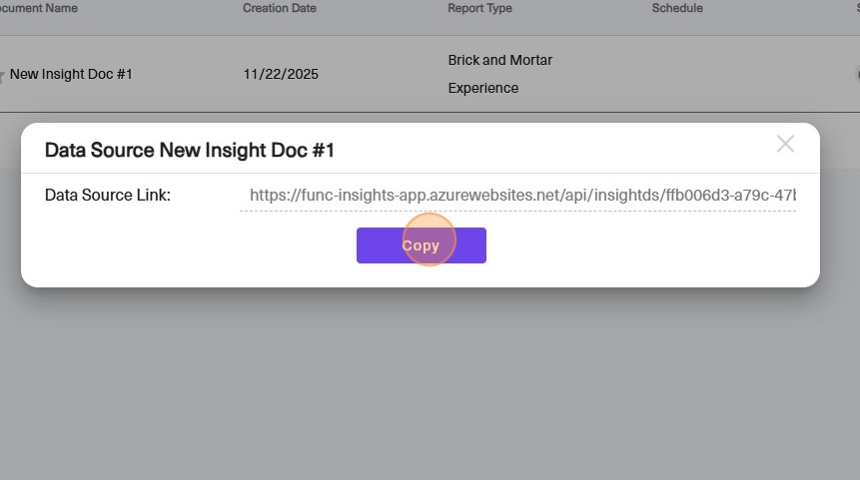
Task: Sort by Creation Date column header
Action: (279, 8)
